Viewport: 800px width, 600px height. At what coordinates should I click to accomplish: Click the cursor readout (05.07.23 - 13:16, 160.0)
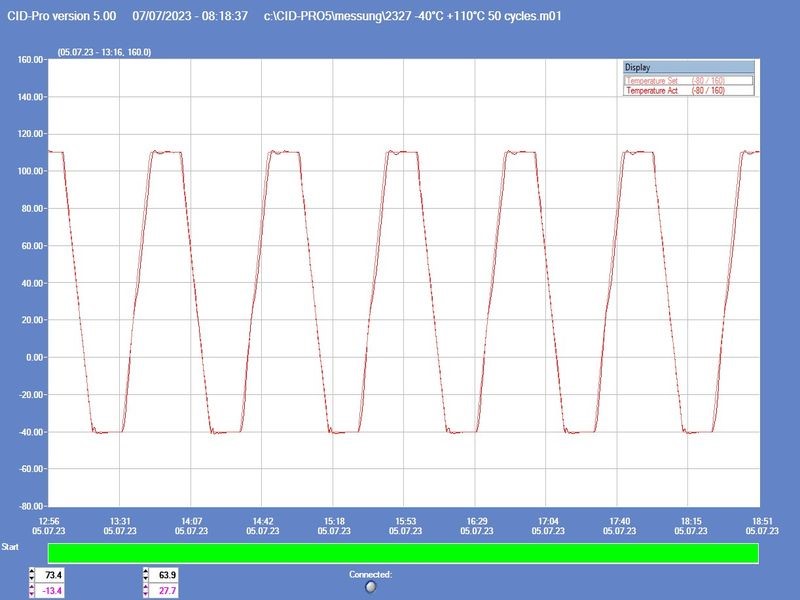click(104, 52)
